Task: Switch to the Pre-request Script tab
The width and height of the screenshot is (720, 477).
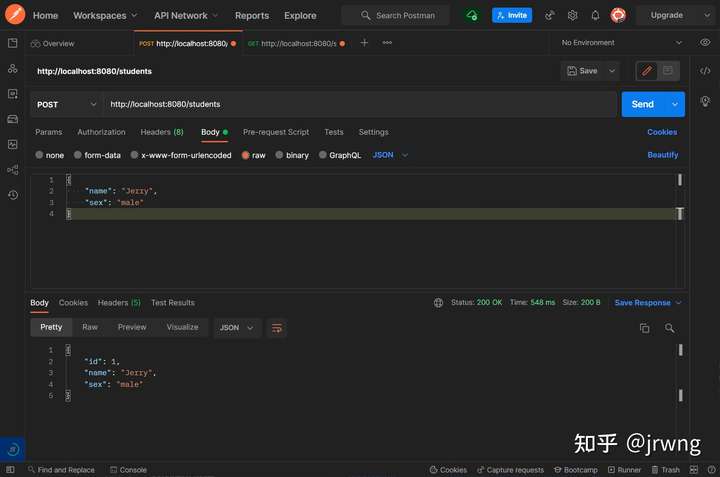Action: pyautogui.click(x=276, y=132)
